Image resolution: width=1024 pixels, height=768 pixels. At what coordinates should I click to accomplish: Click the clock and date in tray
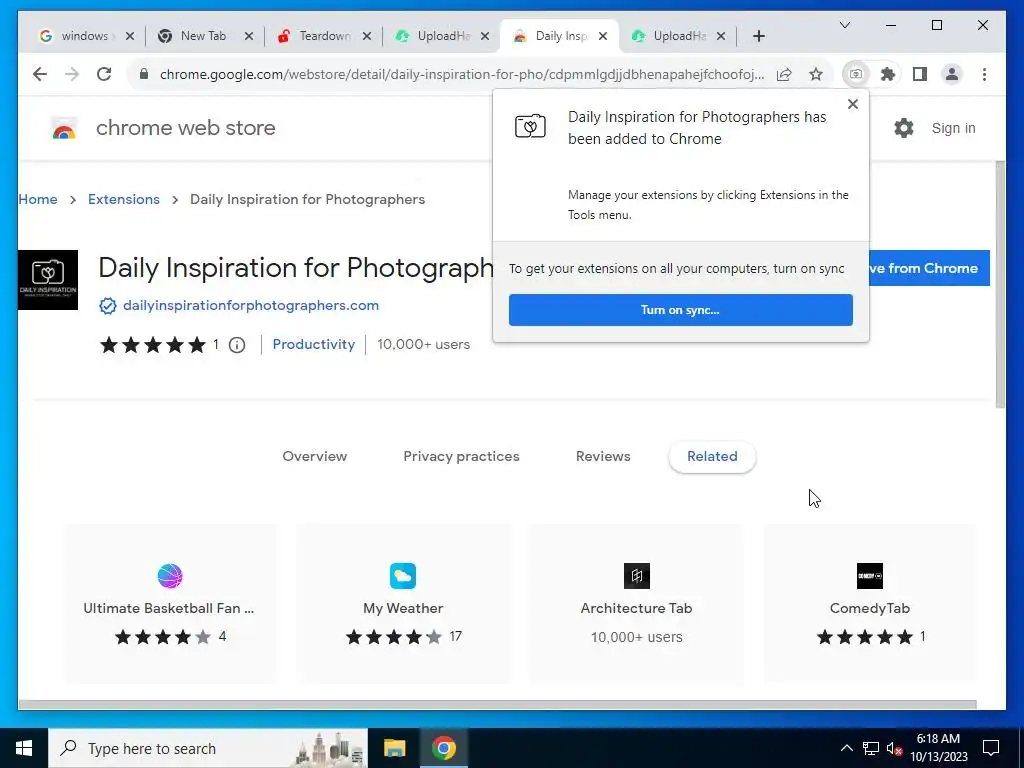[938, 748]
